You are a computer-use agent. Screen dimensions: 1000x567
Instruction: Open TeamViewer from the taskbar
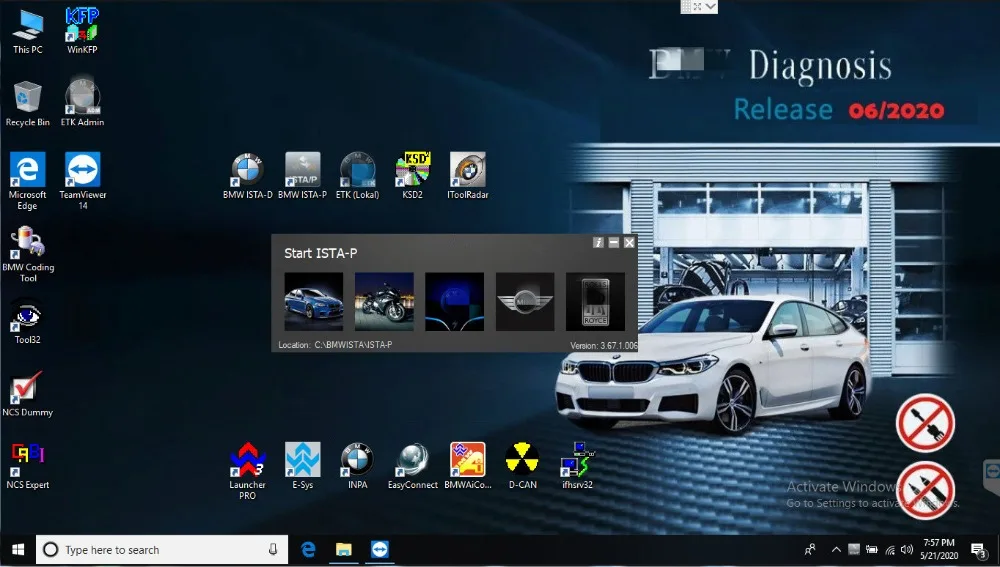pyautogui.click(x=379, y=550)
